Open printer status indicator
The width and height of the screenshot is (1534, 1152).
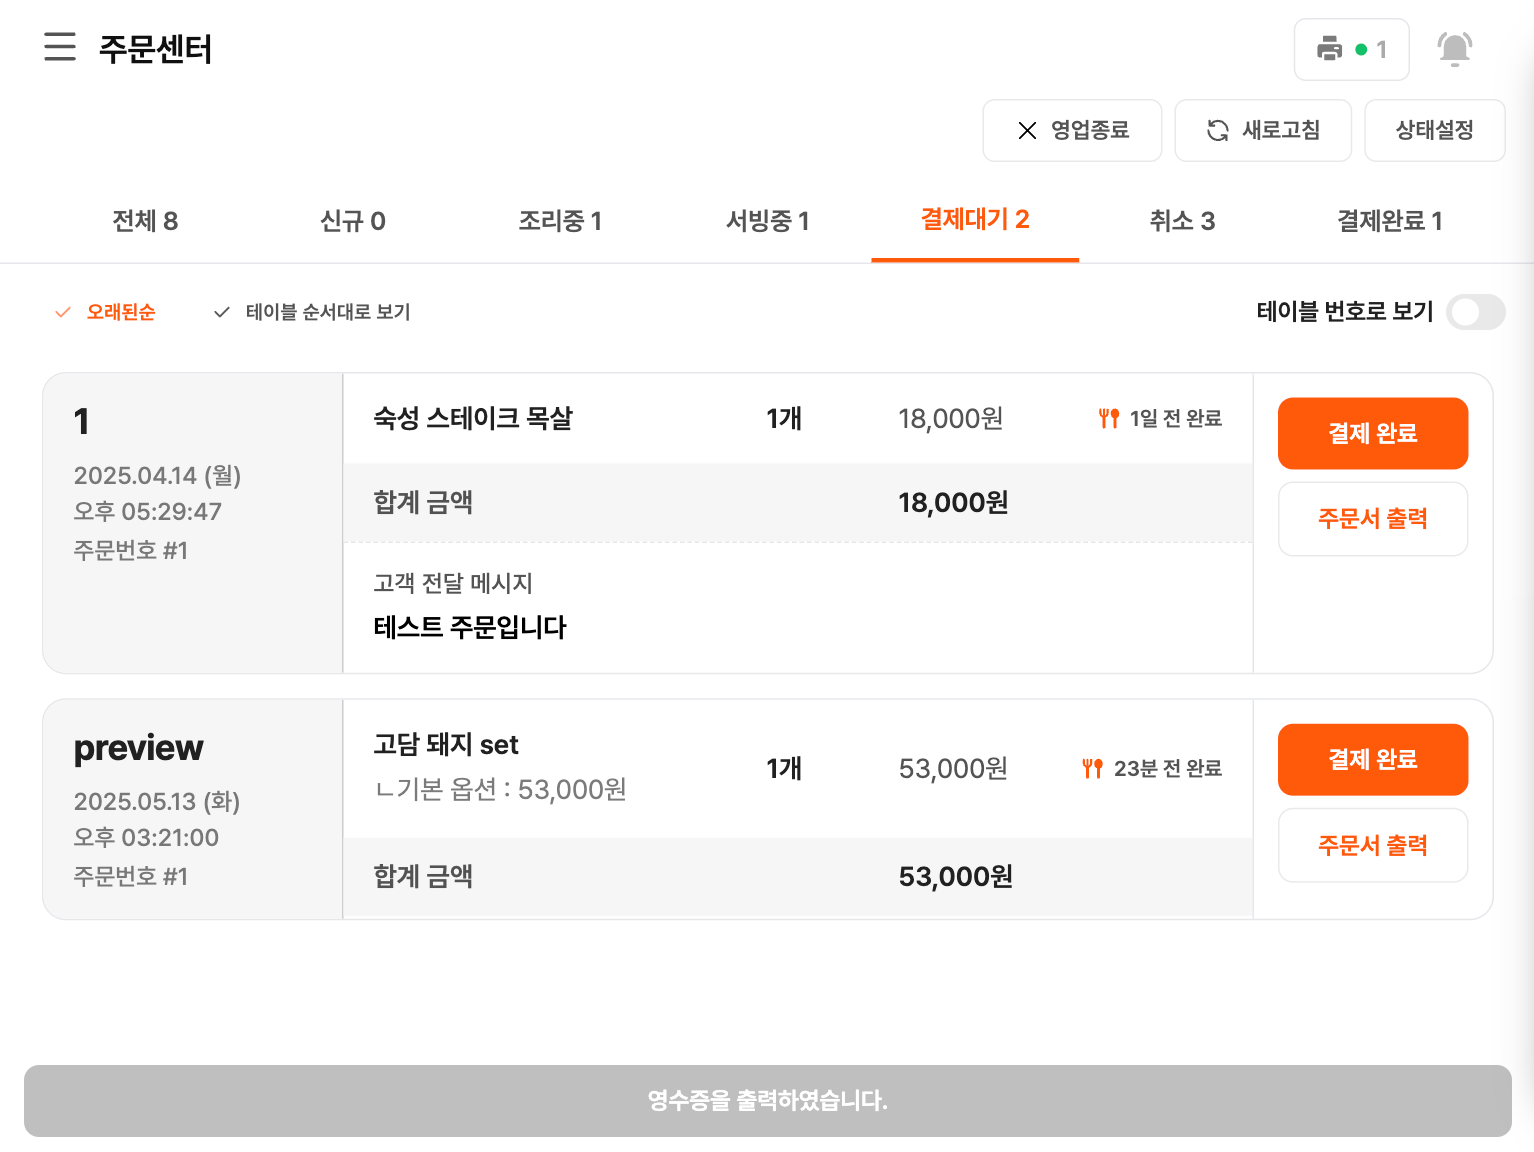click(1351, 49)
